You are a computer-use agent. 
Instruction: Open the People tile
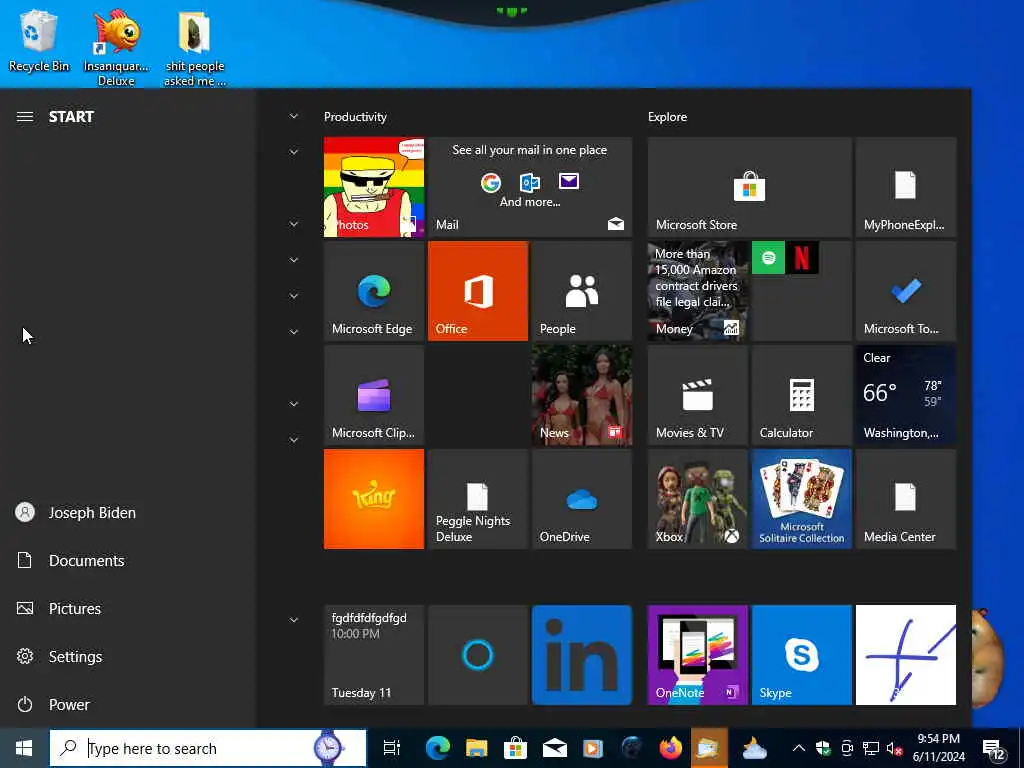point(582,291)
